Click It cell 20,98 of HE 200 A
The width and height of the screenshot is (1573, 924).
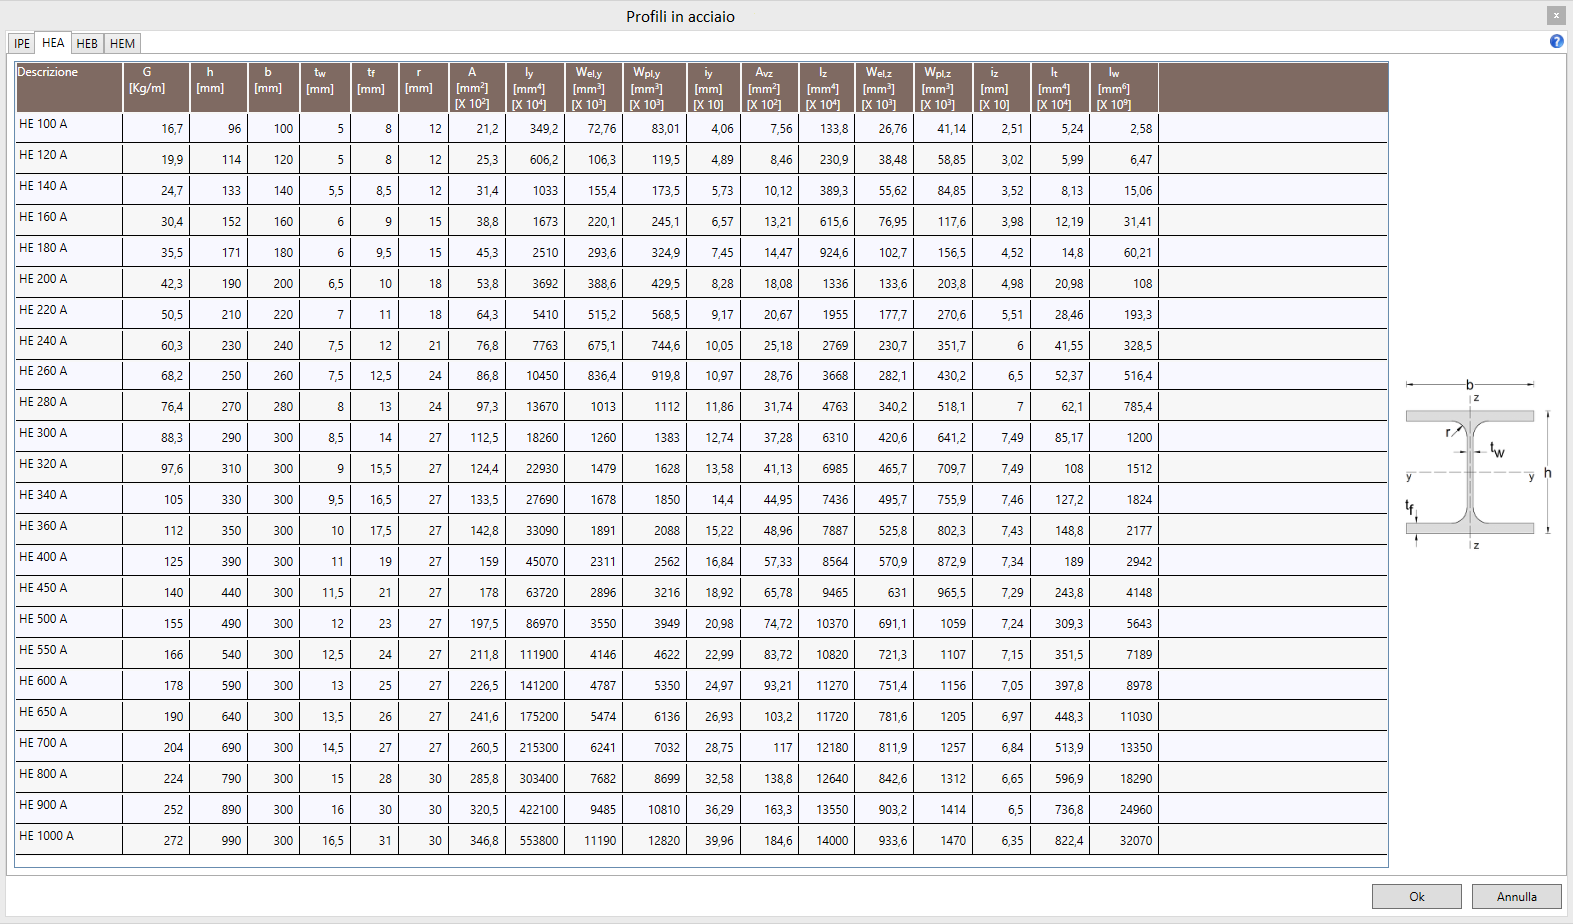coord(1061,284)
